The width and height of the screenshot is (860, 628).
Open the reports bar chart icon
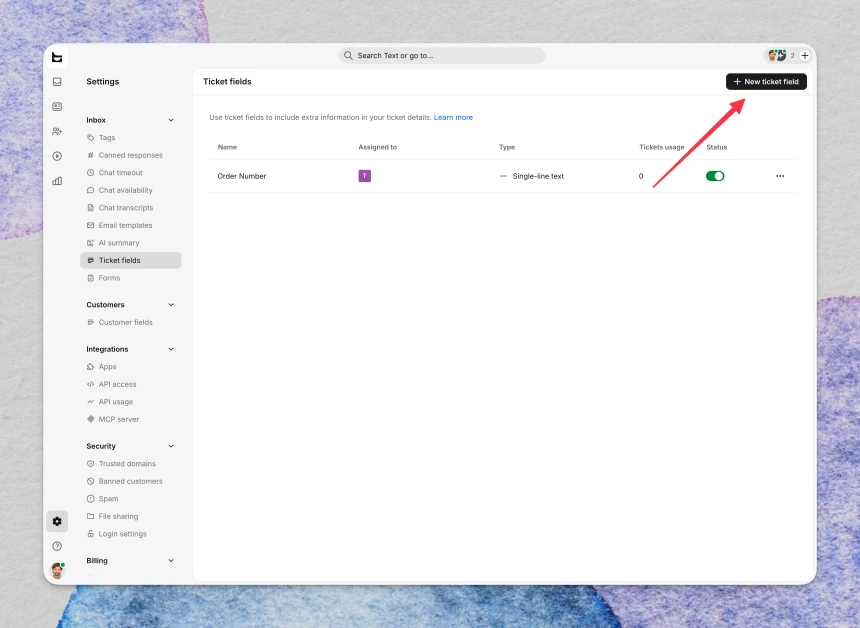57,181
